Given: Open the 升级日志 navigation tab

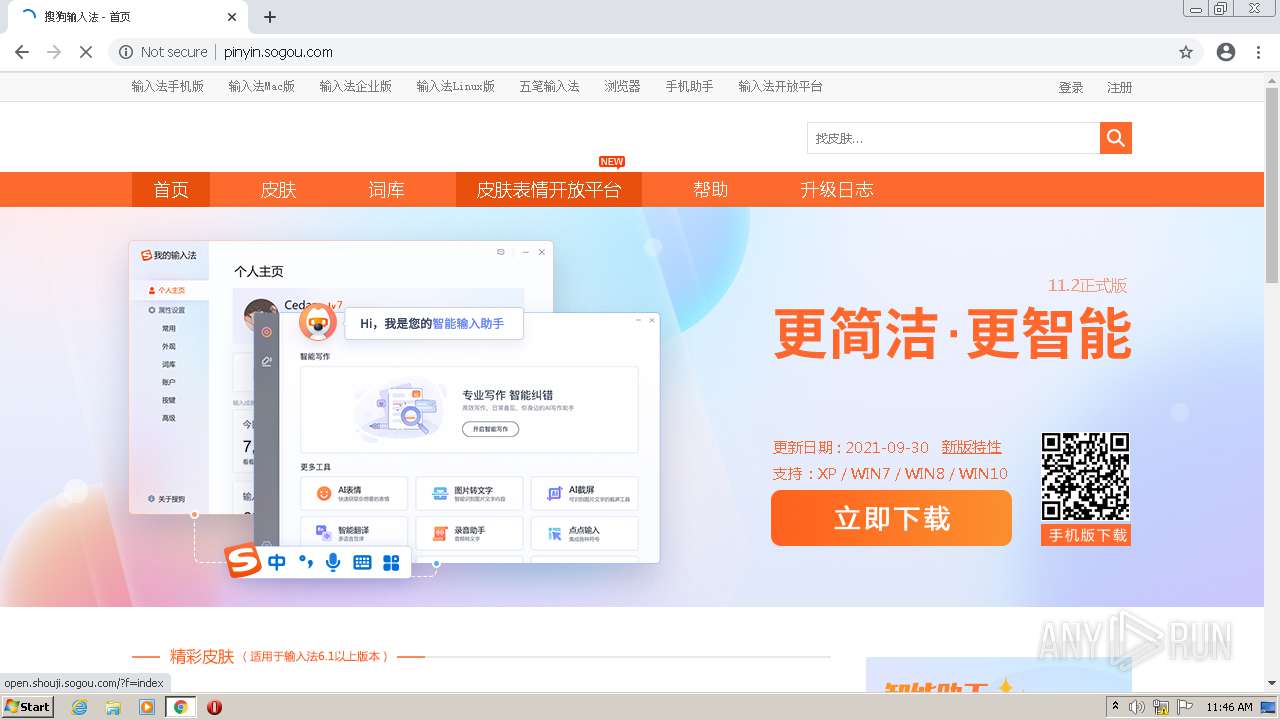Looking at the screenshot, I should [836, 189].
